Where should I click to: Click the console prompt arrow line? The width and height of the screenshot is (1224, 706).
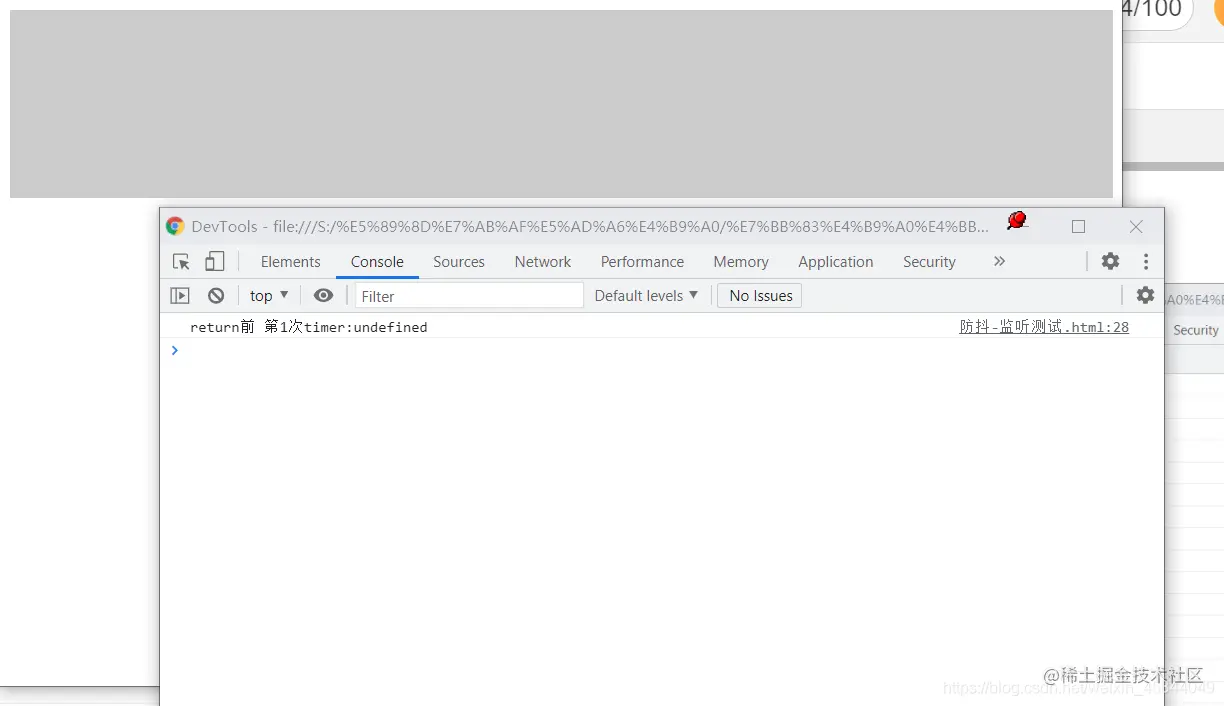pos(661,351)
